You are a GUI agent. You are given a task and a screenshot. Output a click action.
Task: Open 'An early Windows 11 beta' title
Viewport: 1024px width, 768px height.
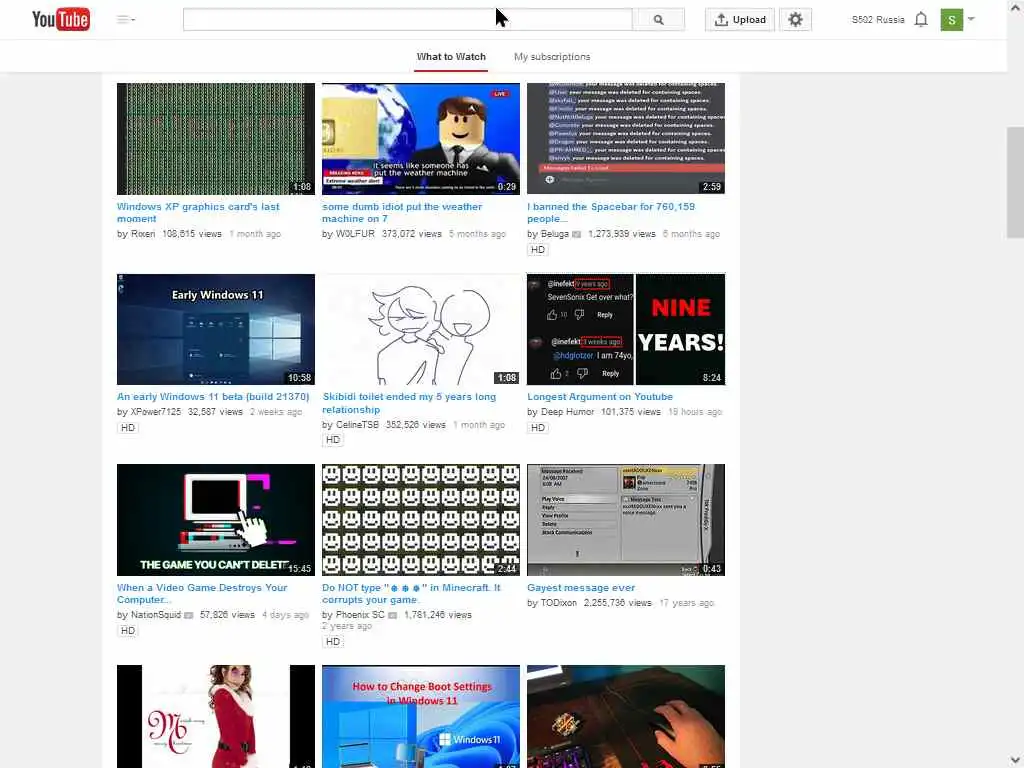tap(213, 396)
